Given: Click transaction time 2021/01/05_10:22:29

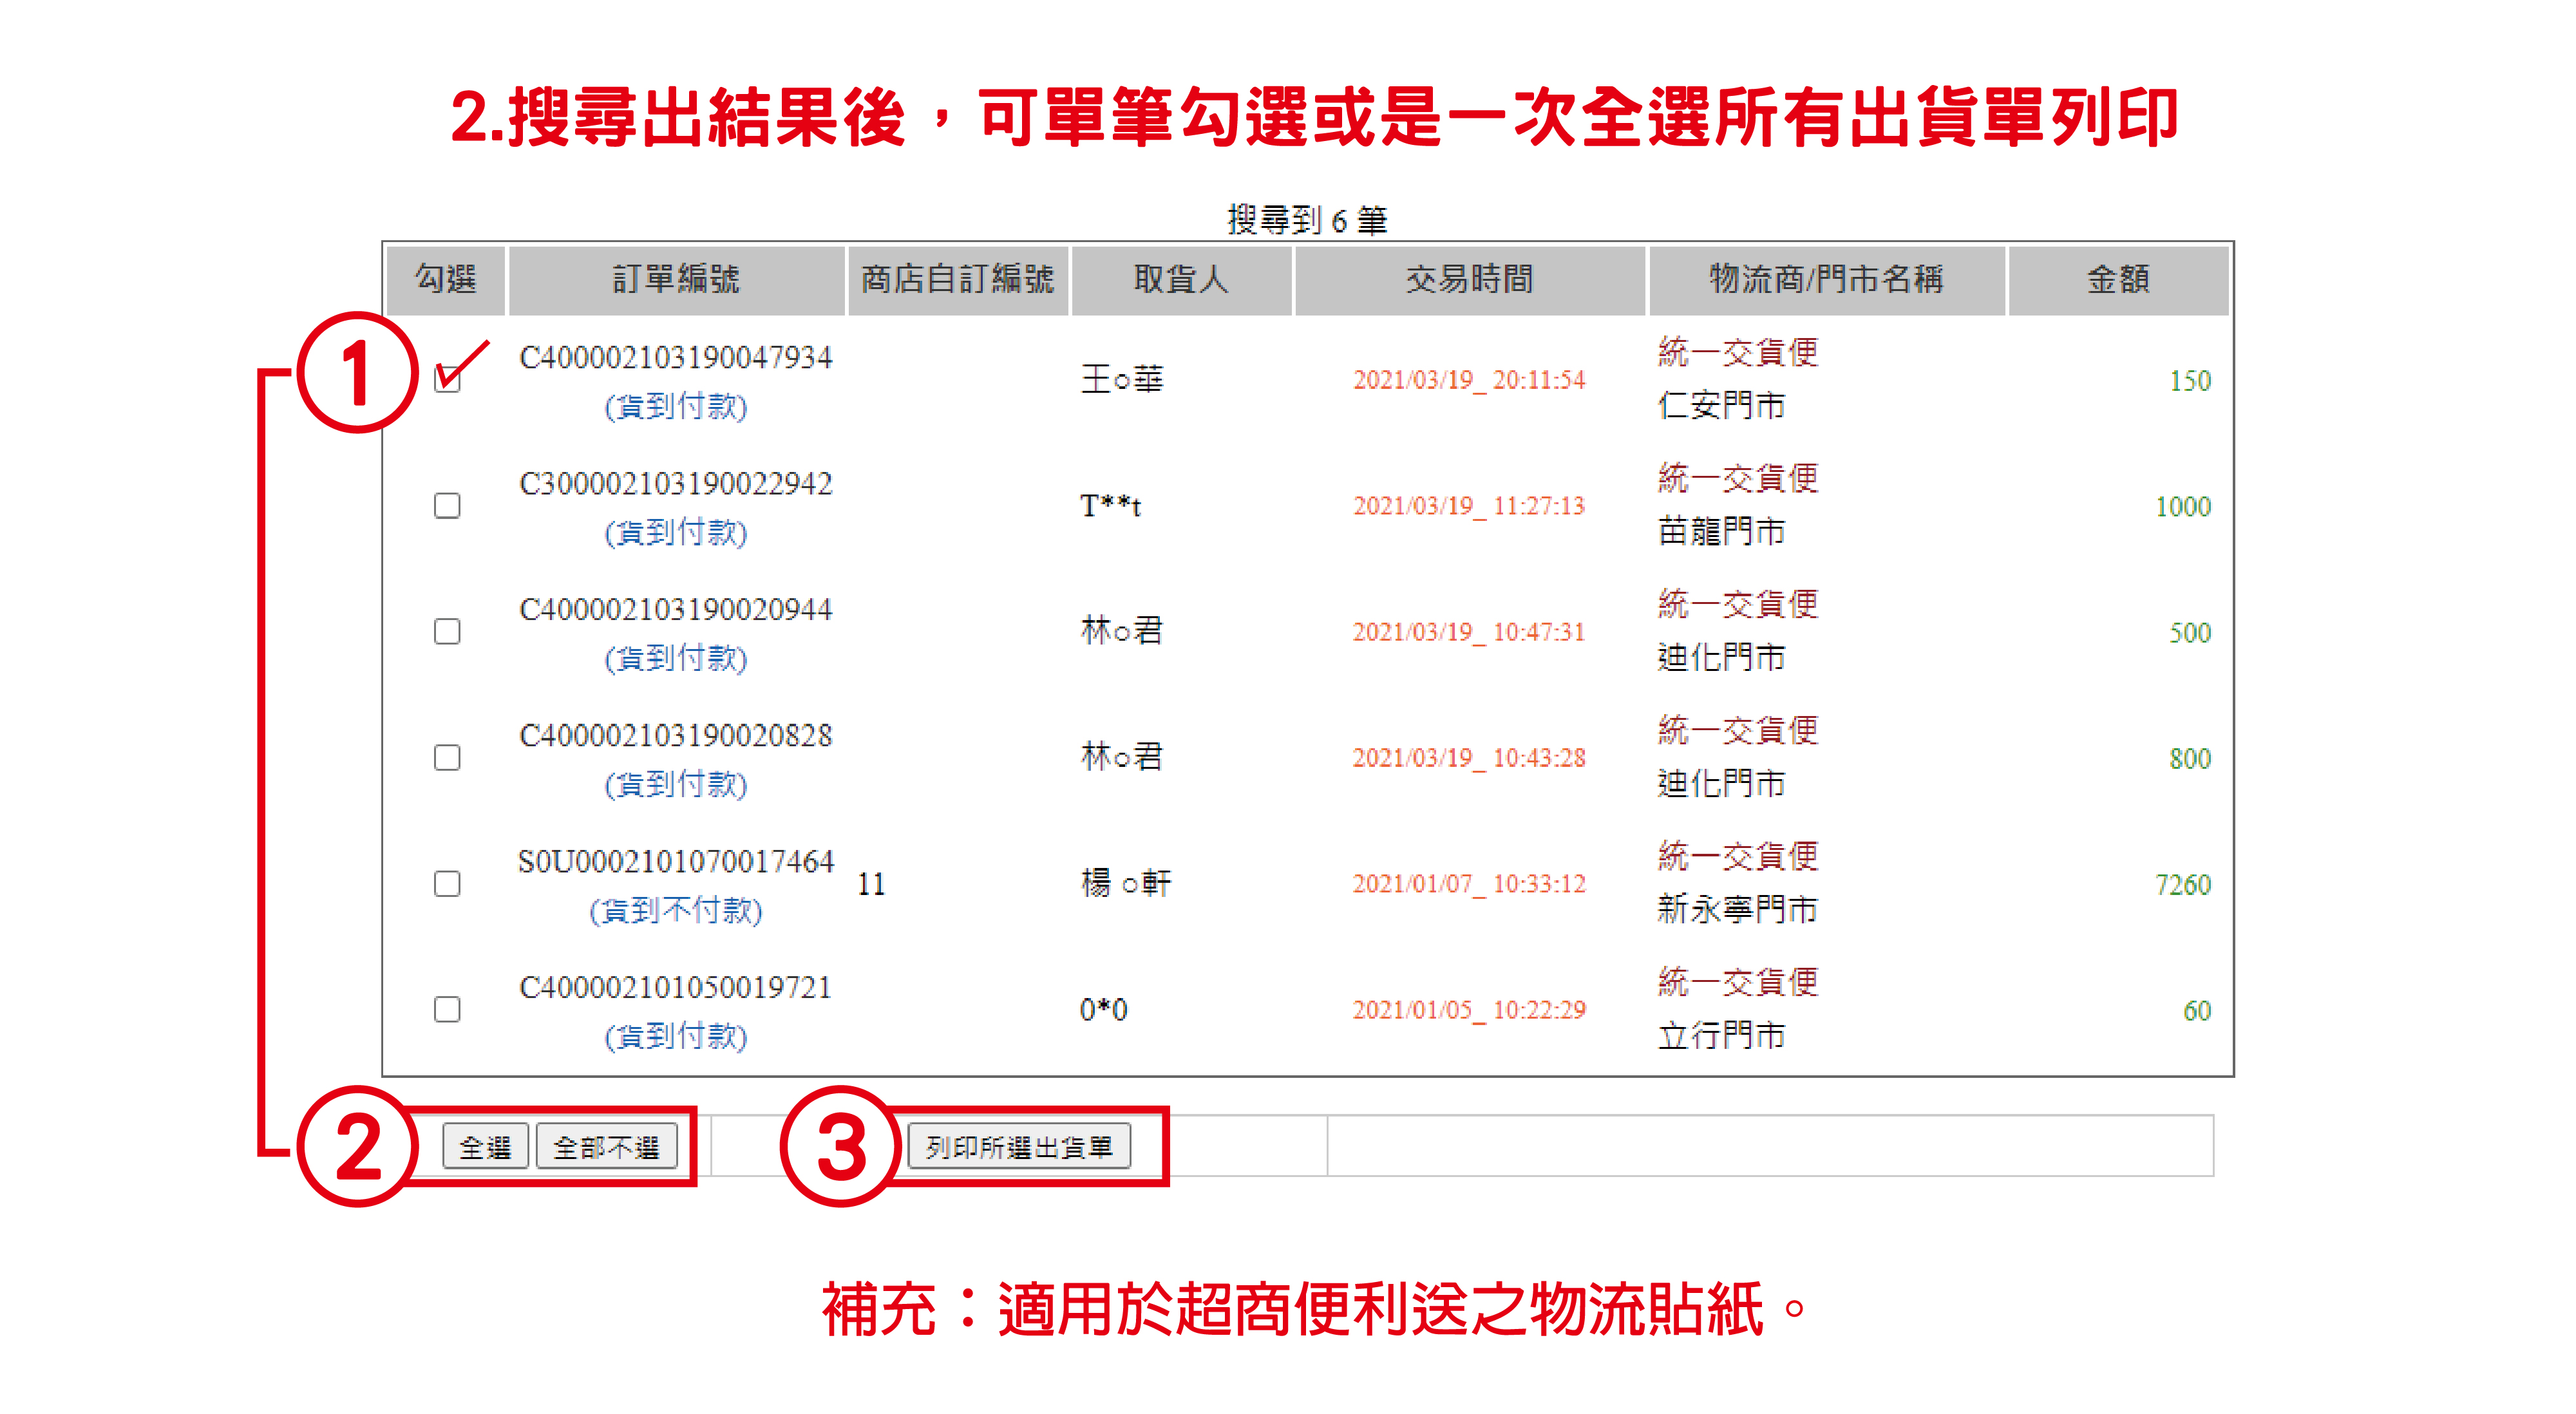Looking at the screenshot, I should (x=1469, y=1010).
